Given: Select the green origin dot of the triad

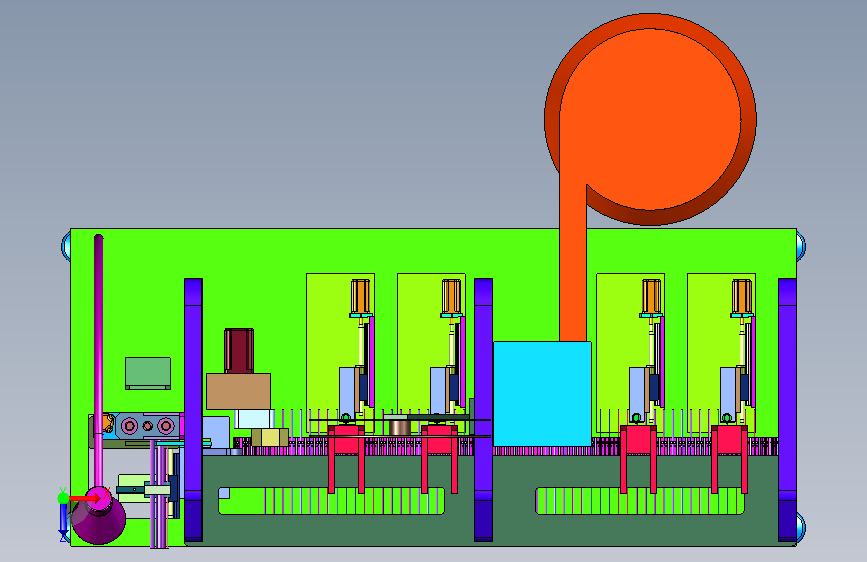Looking at the screenshot, I should (x=63, y=498).
